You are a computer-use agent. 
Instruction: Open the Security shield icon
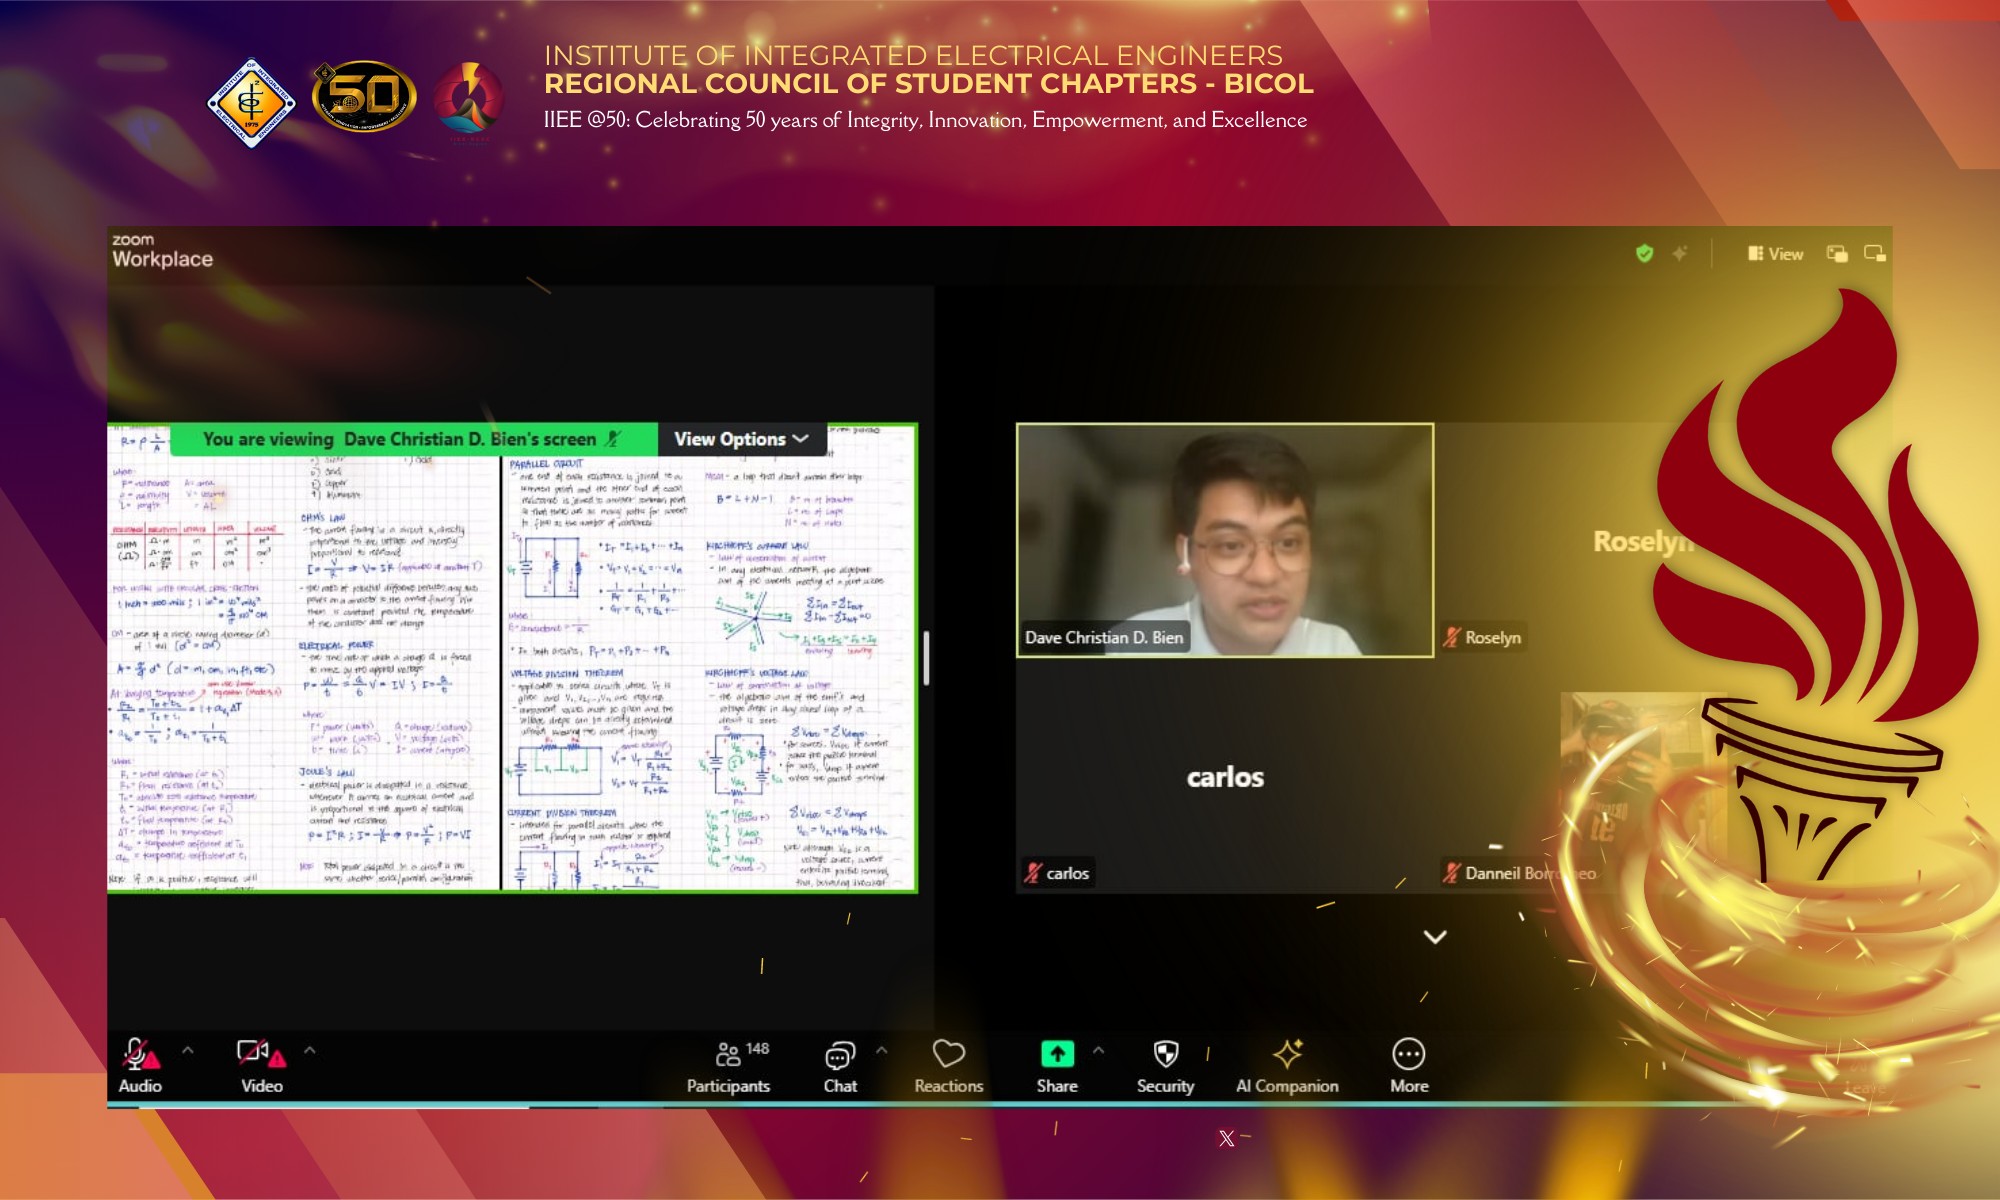point(1165,1054)
